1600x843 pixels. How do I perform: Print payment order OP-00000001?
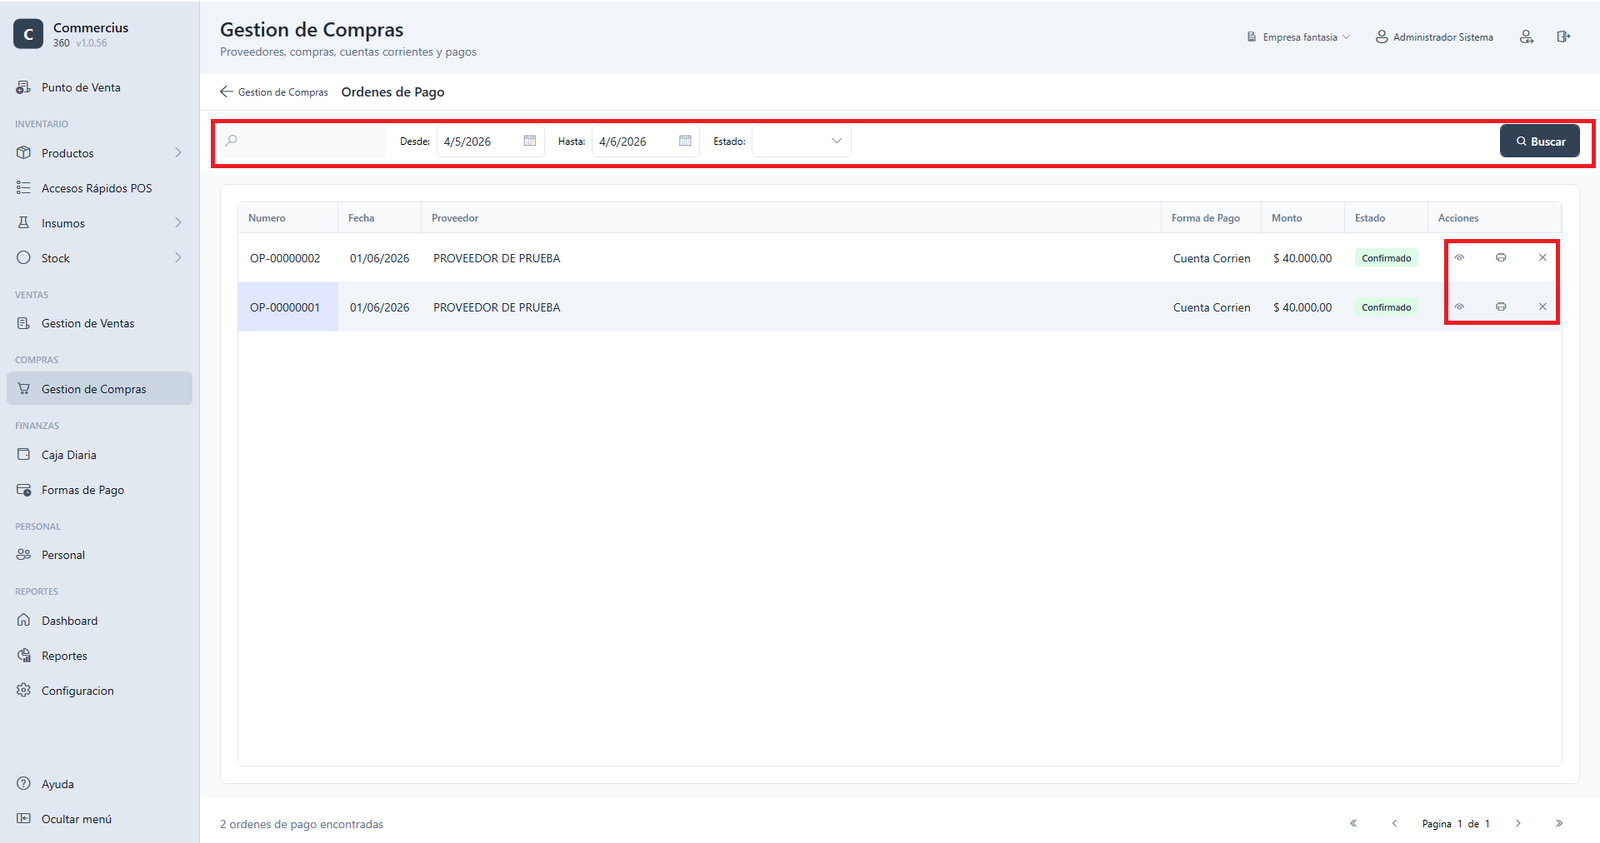pos(1501,307)
